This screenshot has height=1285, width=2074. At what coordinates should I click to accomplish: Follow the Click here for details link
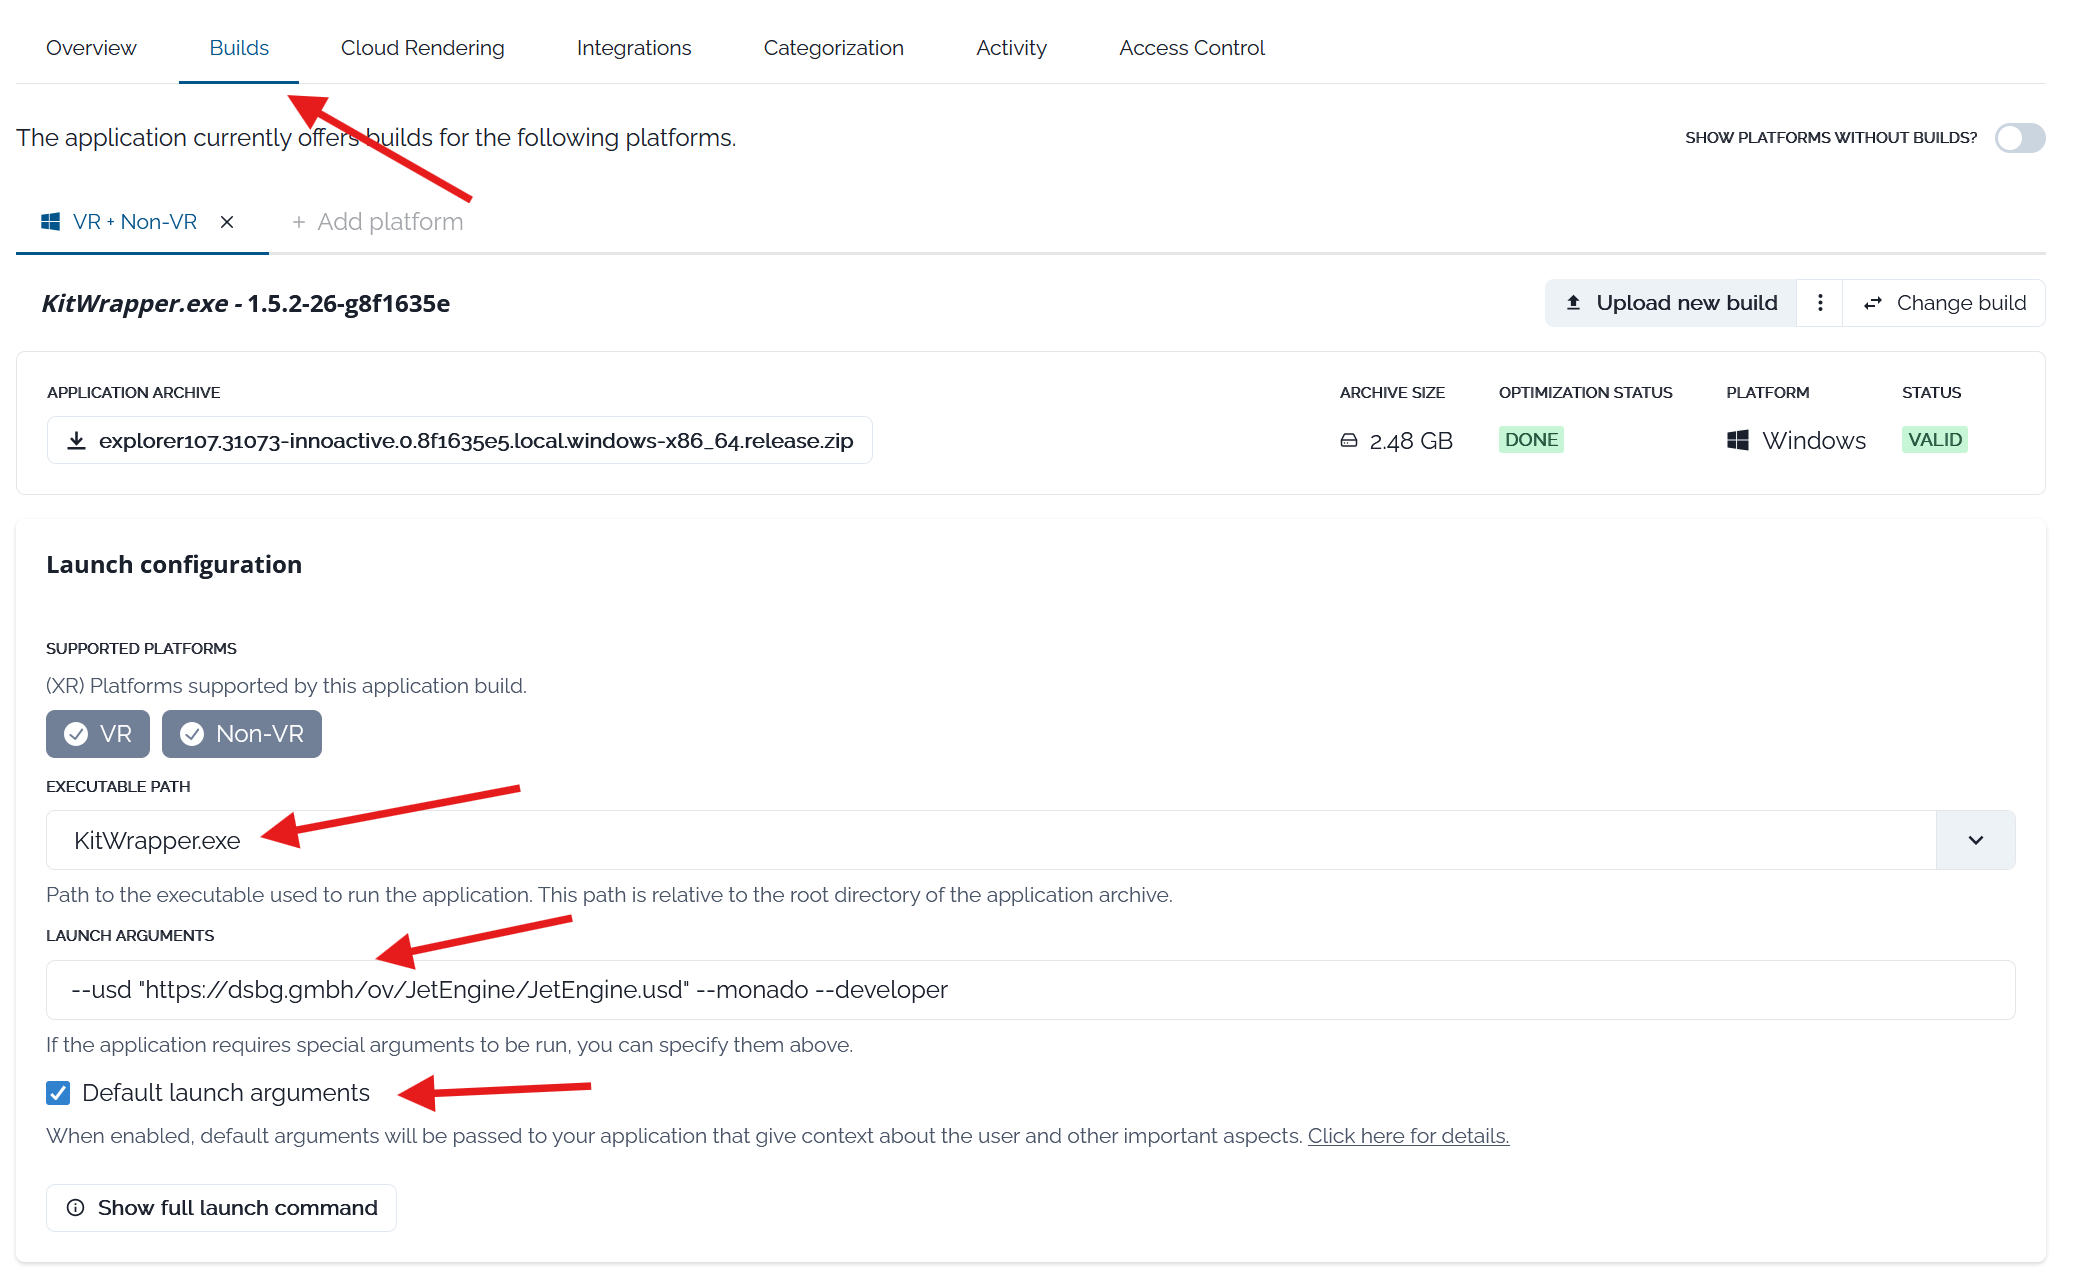pos(1408,1136)
